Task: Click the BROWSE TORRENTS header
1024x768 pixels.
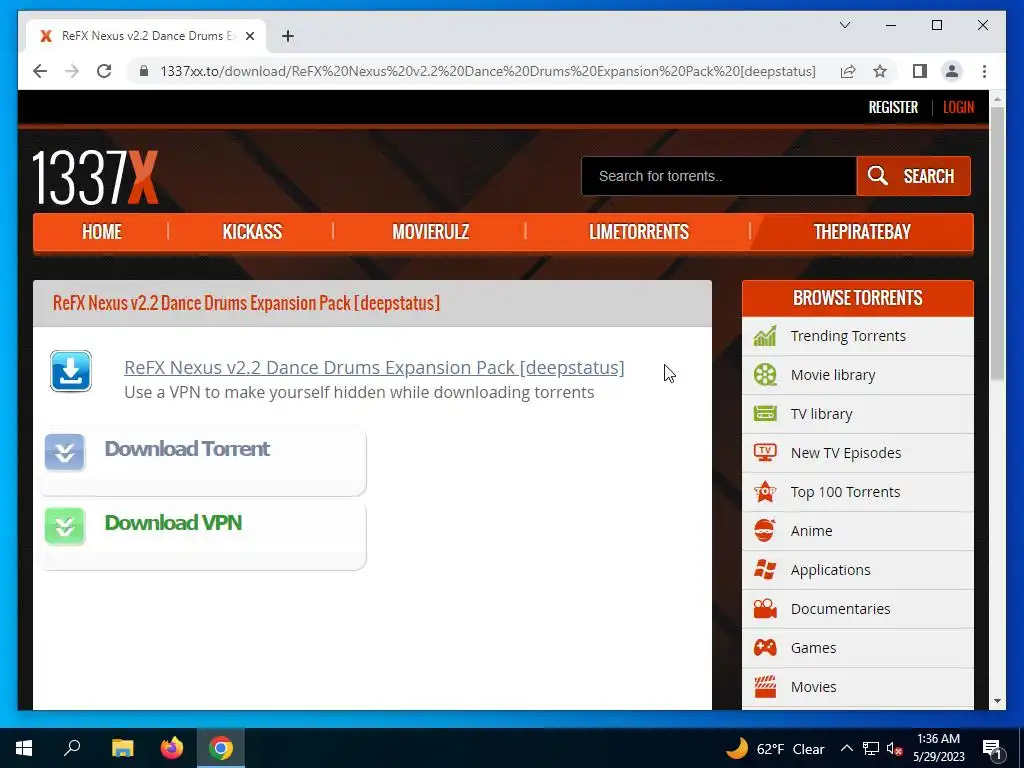Action: coord(857,298)
